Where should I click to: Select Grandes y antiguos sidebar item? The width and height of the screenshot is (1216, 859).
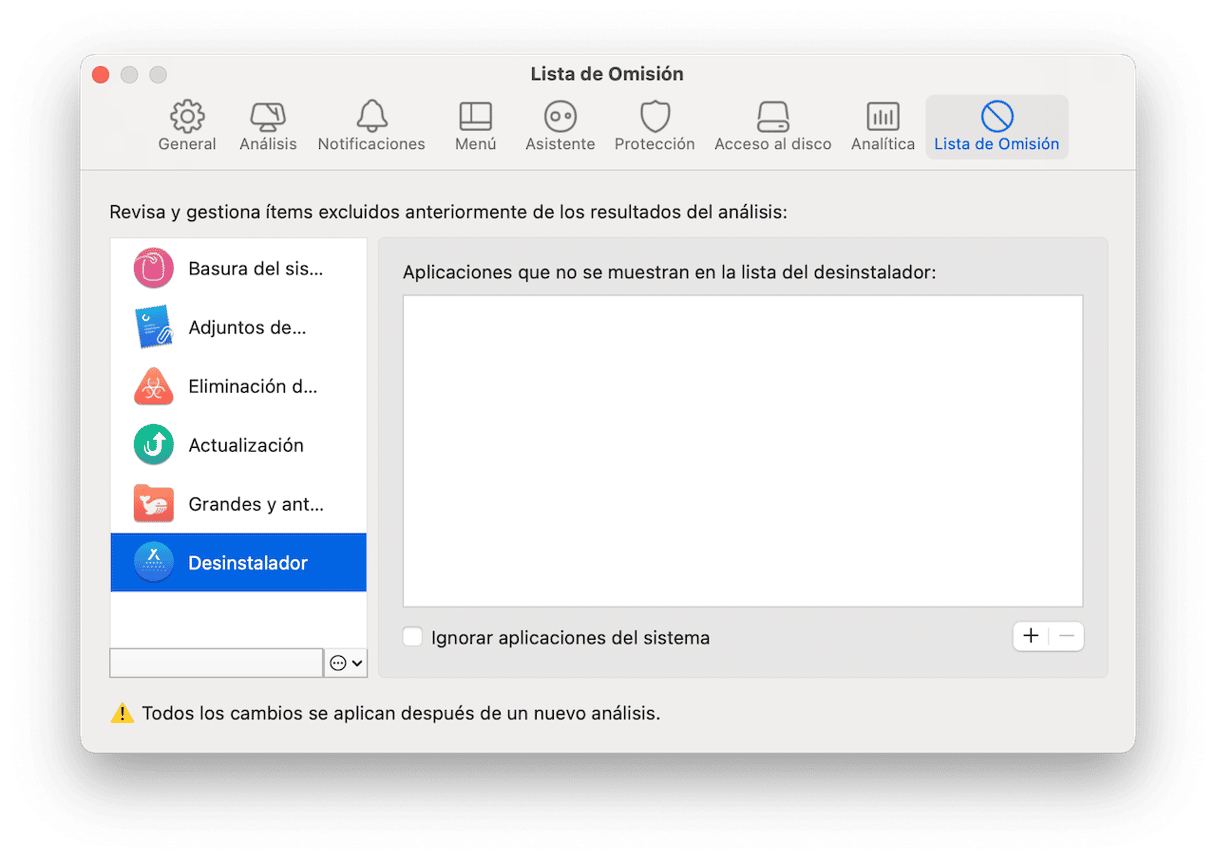[x=238, y=505]
